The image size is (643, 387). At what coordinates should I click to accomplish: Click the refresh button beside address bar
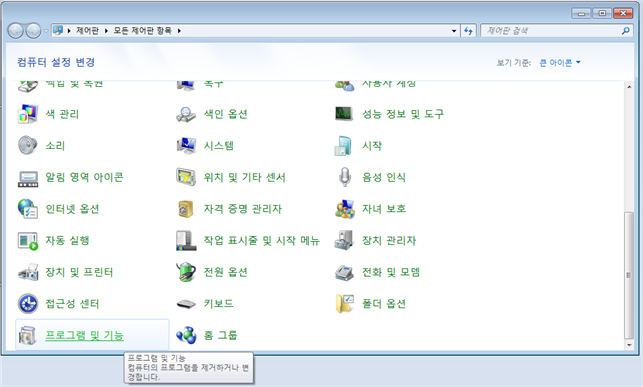tap(468, 31)
